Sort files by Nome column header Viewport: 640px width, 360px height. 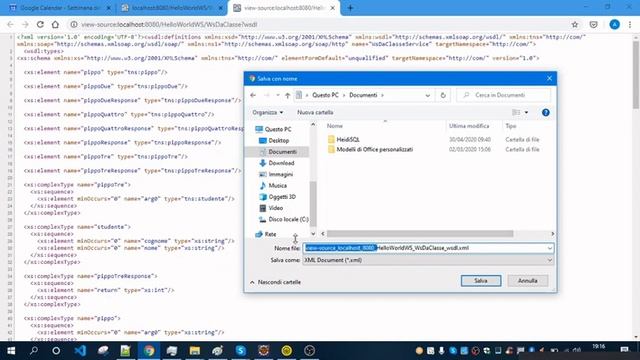pyautogui.click(x=335, y=126)
